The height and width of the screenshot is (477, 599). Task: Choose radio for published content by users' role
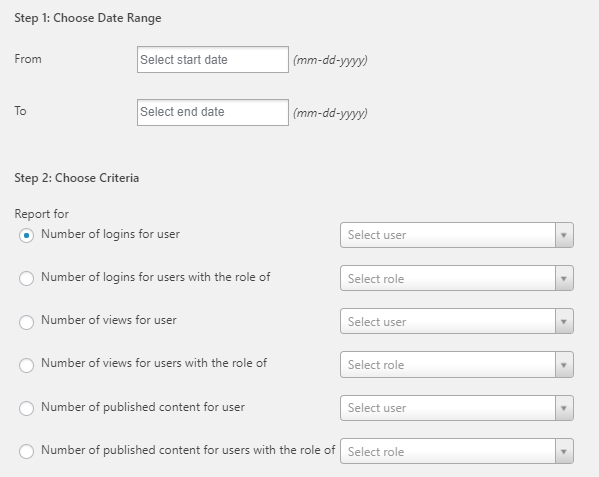click(26, 451)
